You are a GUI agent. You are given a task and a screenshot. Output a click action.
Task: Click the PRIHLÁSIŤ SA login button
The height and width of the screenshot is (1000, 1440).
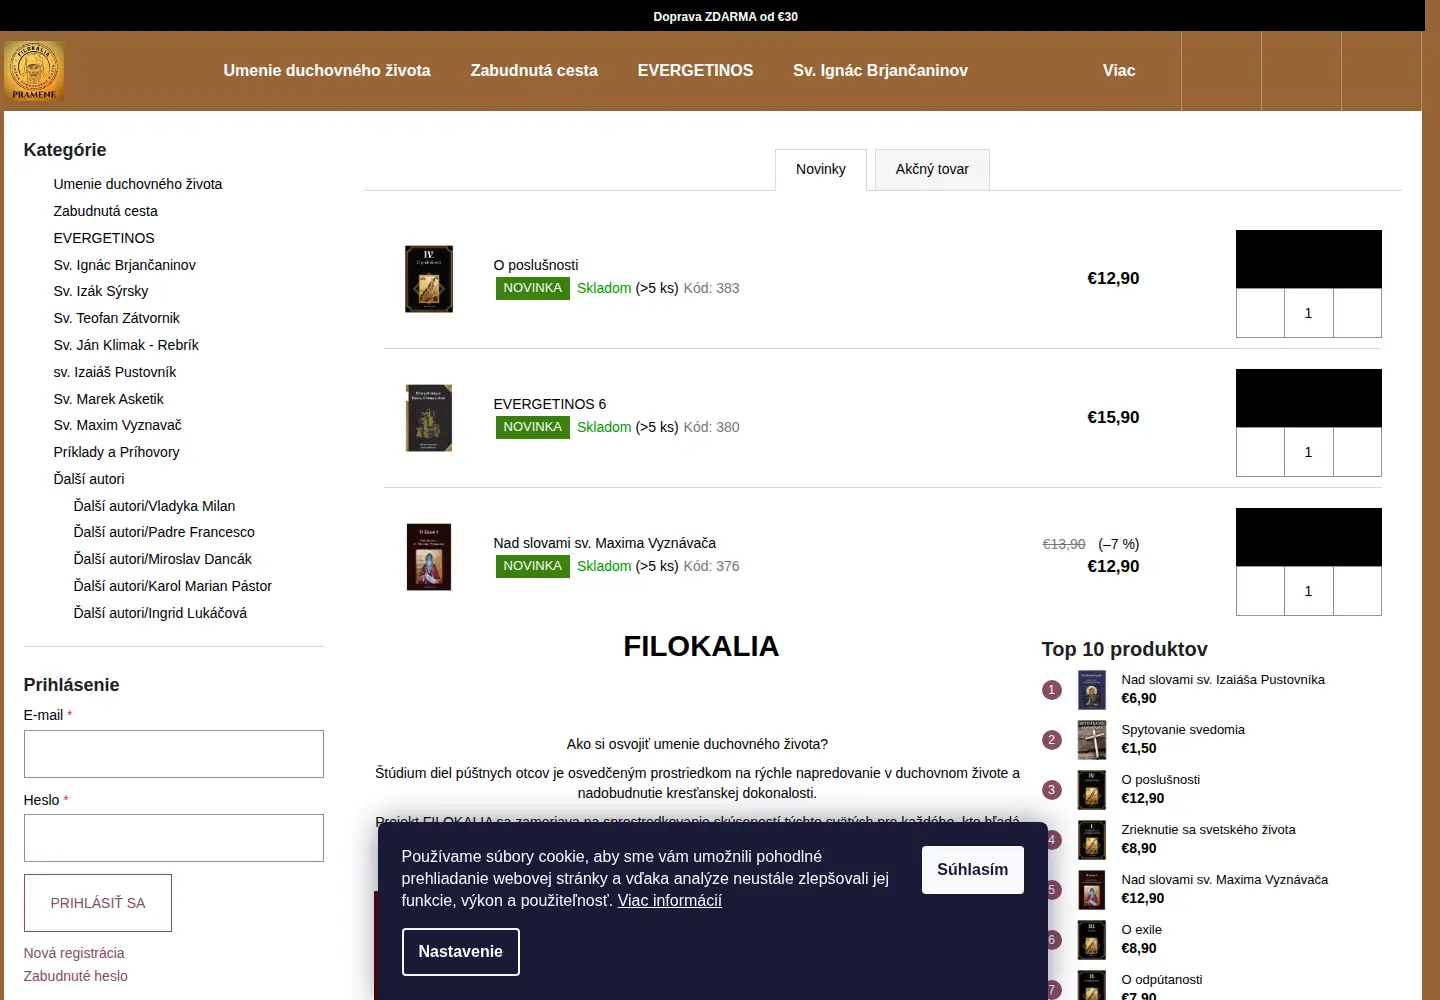click(x=98, y=903)
